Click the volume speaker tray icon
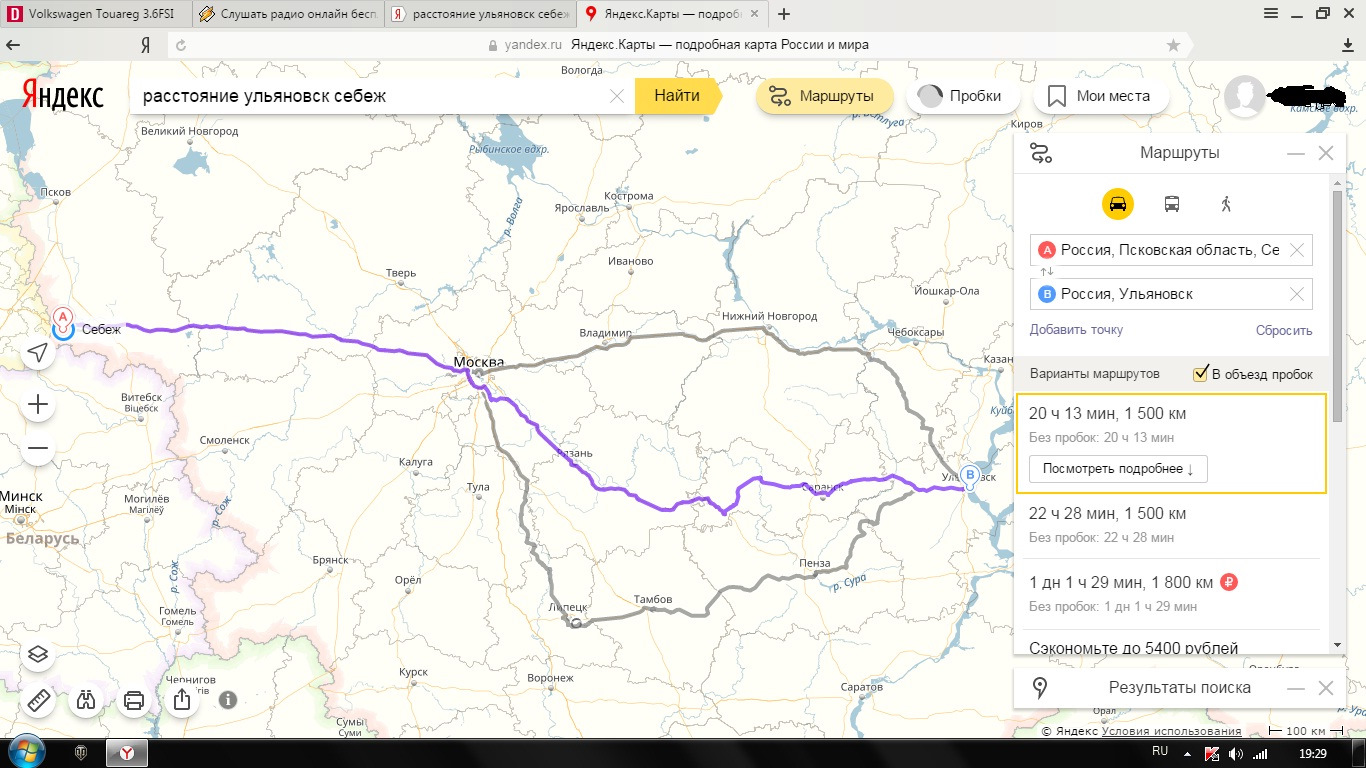 (x=1236, y=754)
